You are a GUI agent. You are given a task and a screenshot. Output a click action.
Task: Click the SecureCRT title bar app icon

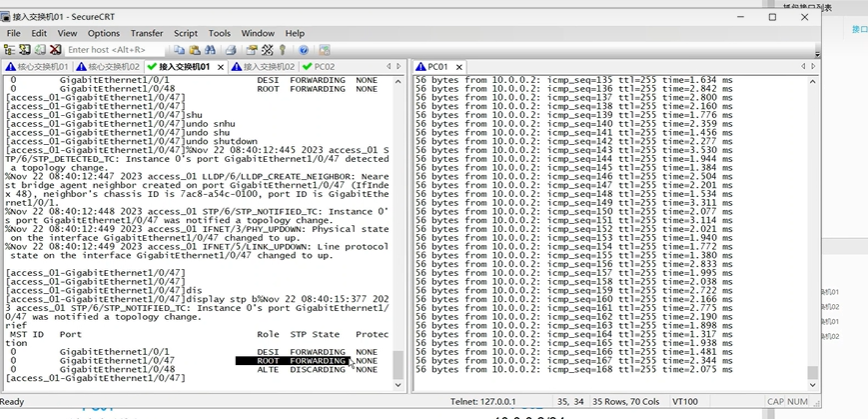click(5, 17)
